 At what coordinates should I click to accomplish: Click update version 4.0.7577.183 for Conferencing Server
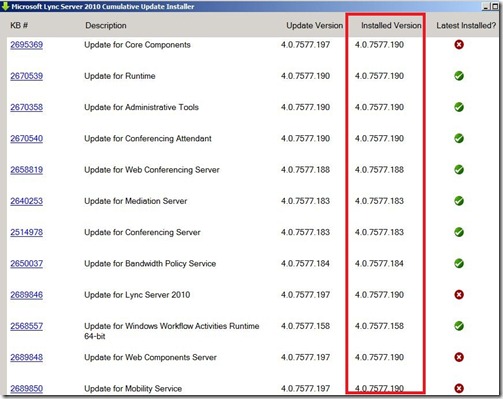(305, 232)
